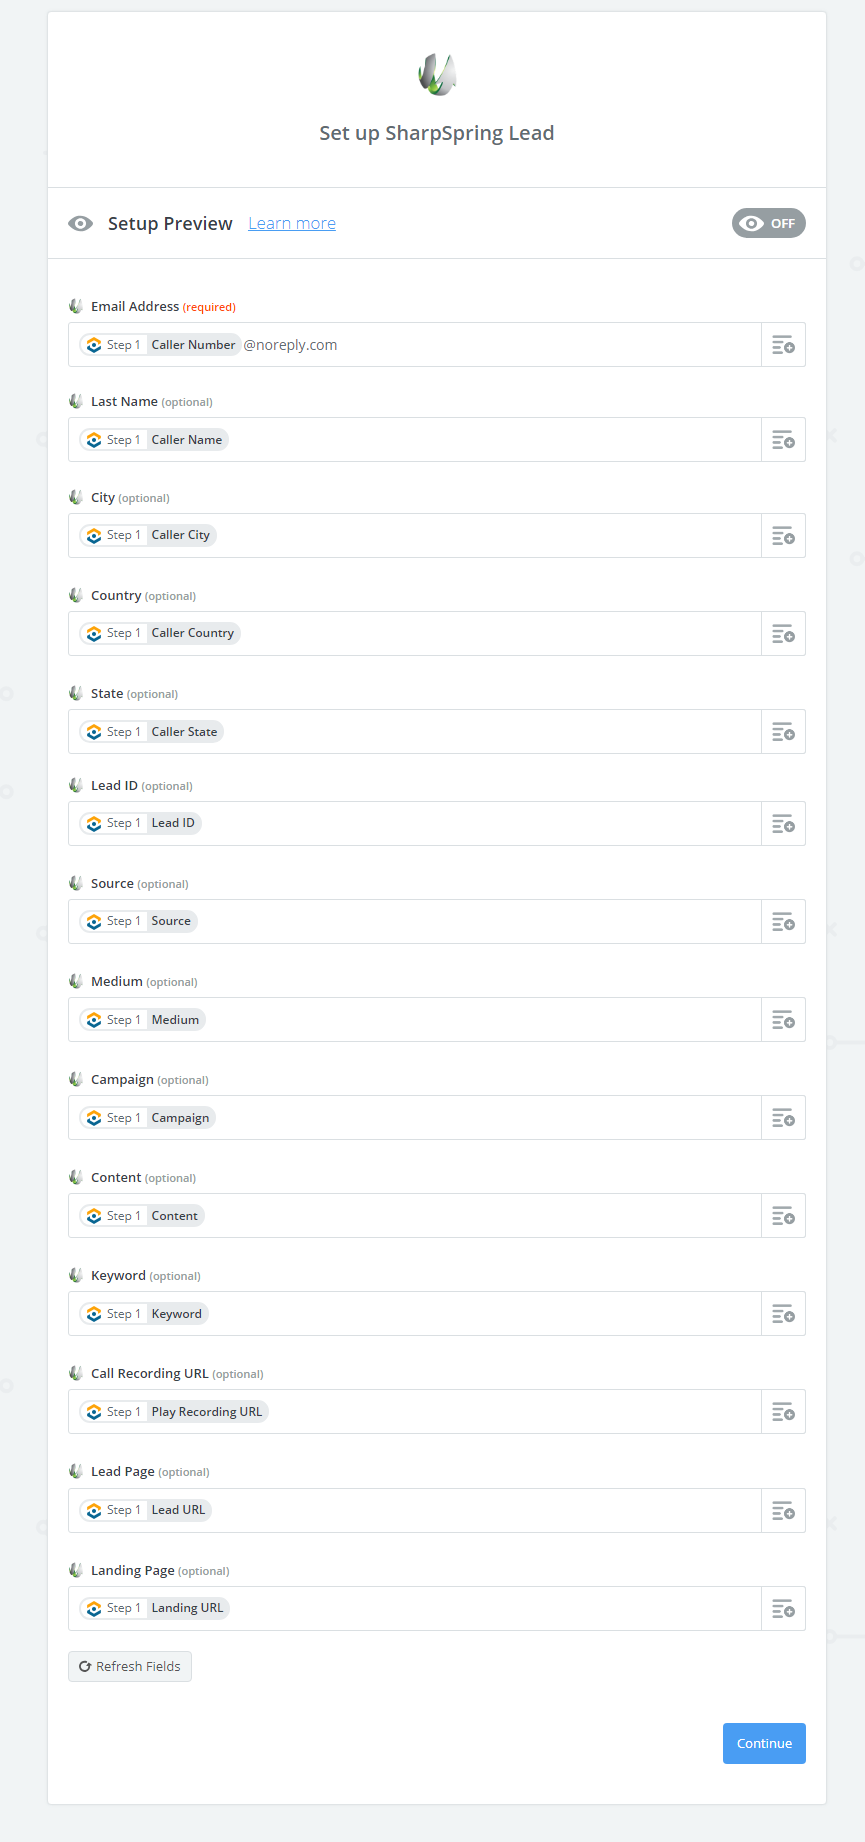Click the blue Continue button
Image resolution: width=865 pixels, height=1842 pixels.
(764, 1743)
